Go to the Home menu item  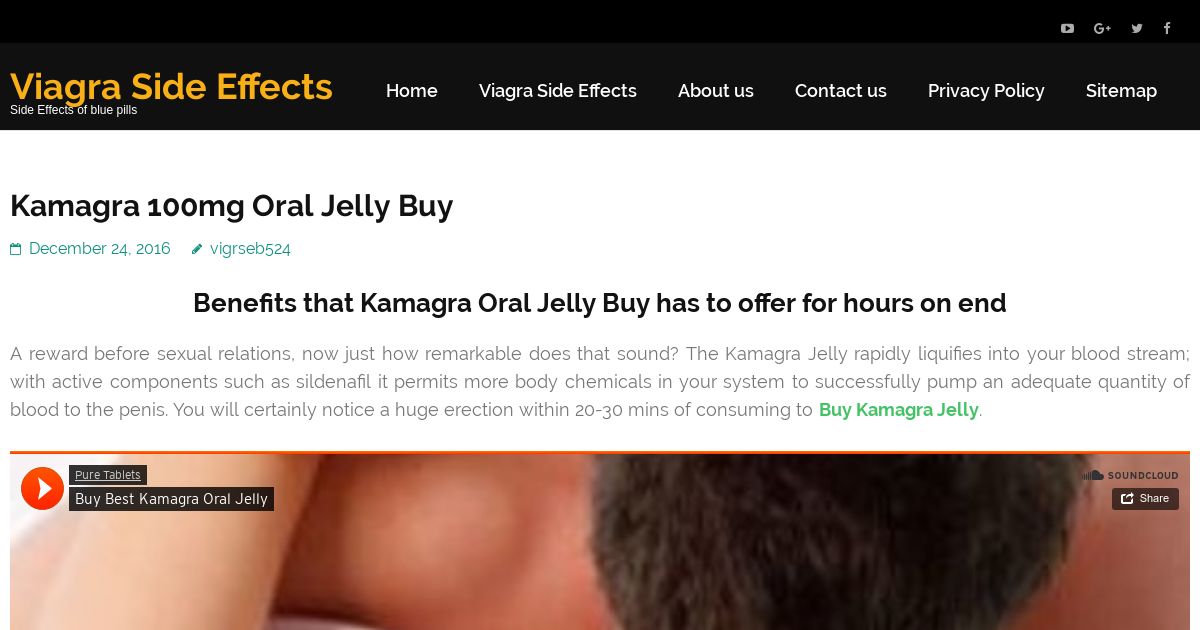(x=412, y=90)
